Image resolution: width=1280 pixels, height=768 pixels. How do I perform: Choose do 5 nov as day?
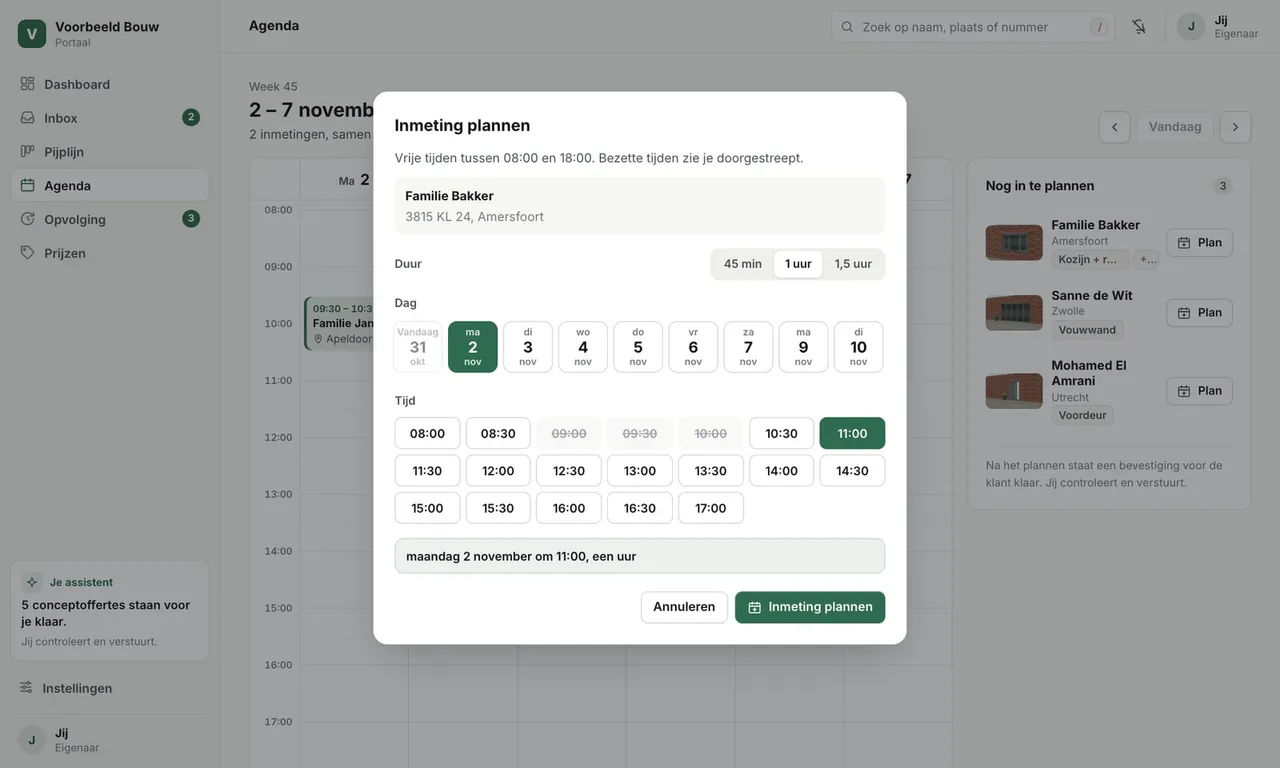coord(638,347)
